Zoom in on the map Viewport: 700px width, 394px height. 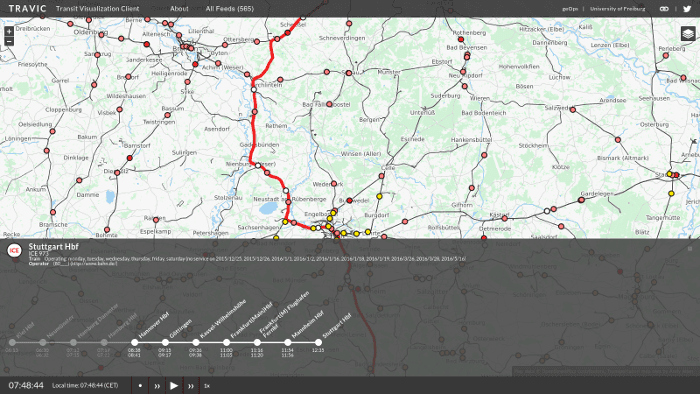tap(9, 31)
